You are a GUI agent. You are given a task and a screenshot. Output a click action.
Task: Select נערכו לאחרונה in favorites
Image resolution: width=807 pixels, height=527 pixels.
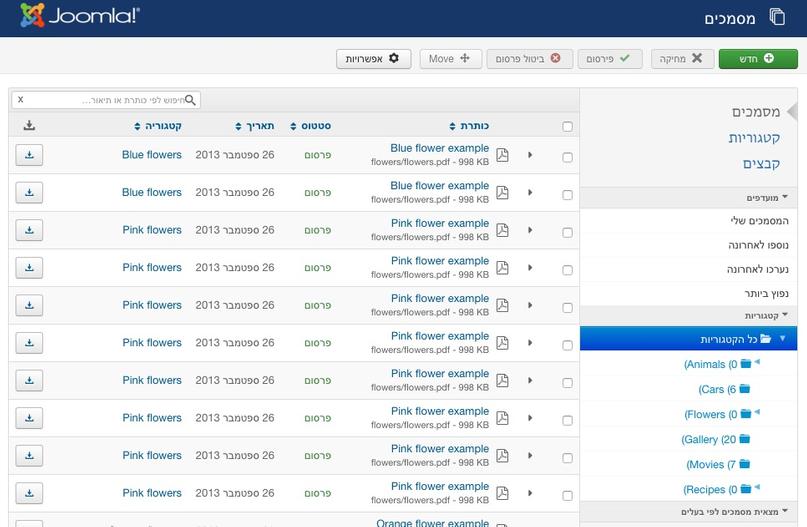(758, 269)
